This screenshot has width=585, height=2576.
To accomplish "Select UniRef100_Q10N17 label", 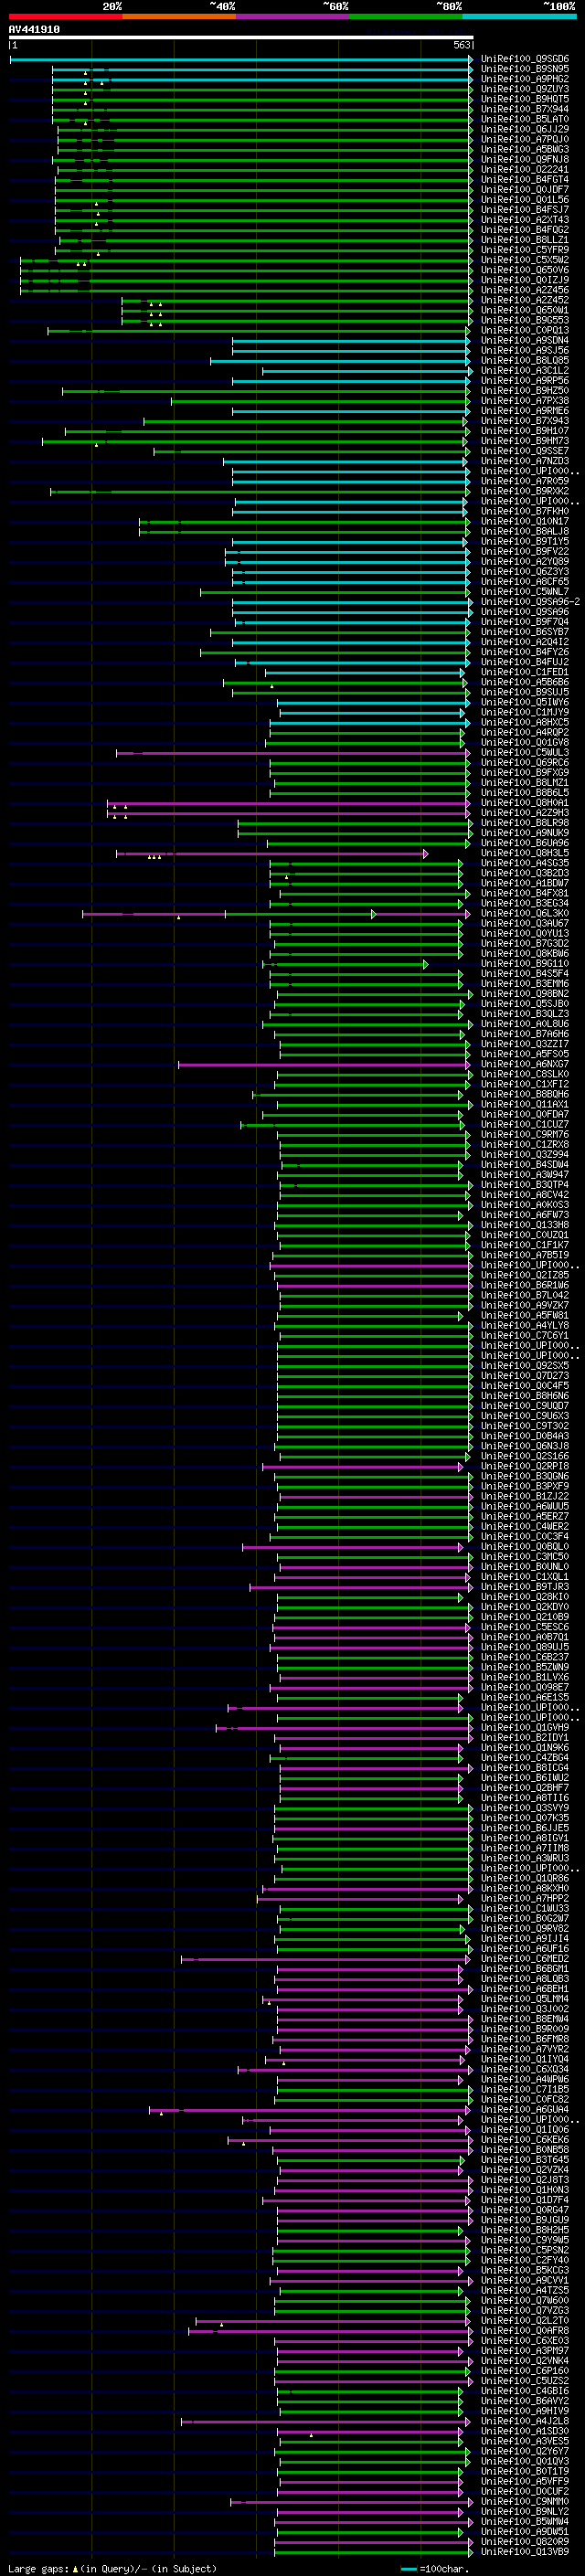I will 524,522.
